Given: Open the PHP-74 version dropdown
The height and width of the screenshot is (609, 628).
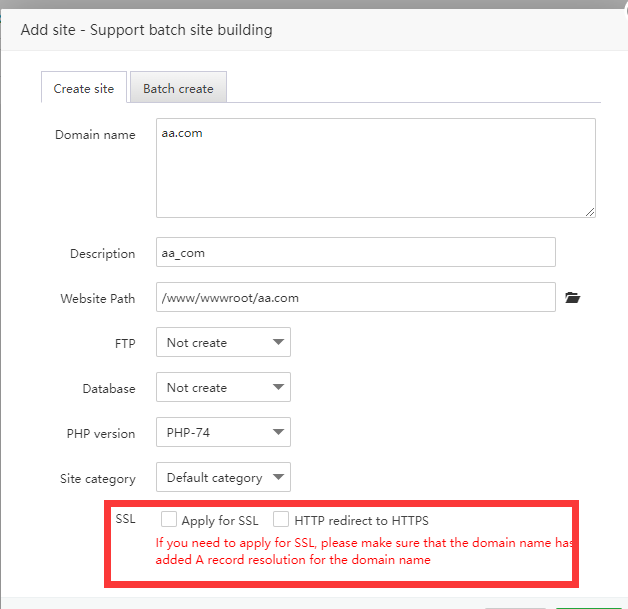Looking at the screenshot, I should [x=223, y=433].
